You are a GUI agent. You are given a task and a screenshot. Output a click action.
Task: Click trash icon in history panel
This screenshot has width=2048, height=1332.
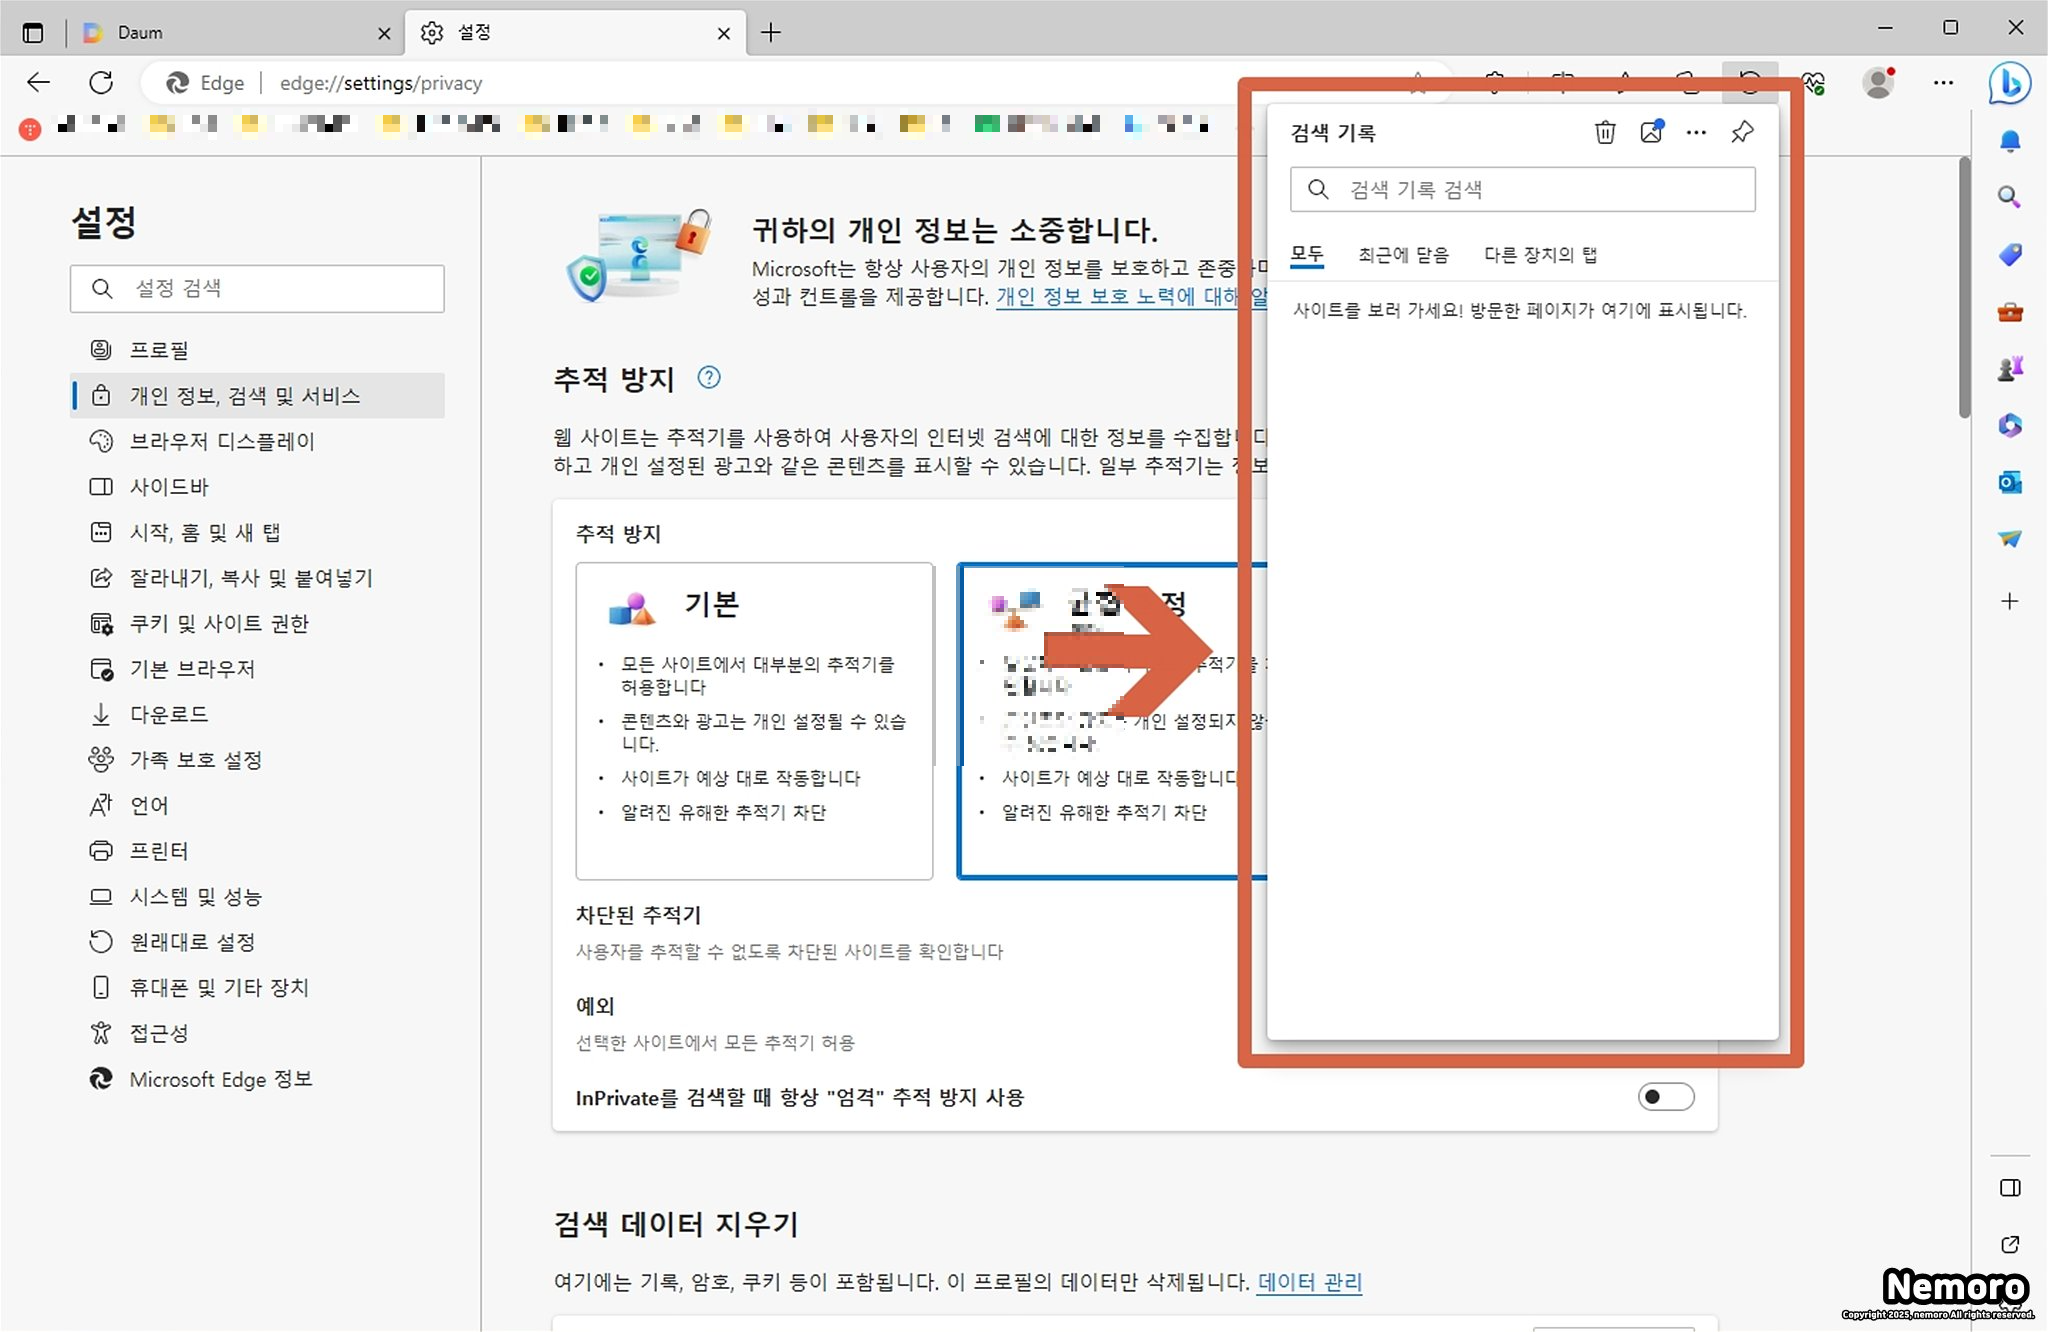pos(1604,132)
